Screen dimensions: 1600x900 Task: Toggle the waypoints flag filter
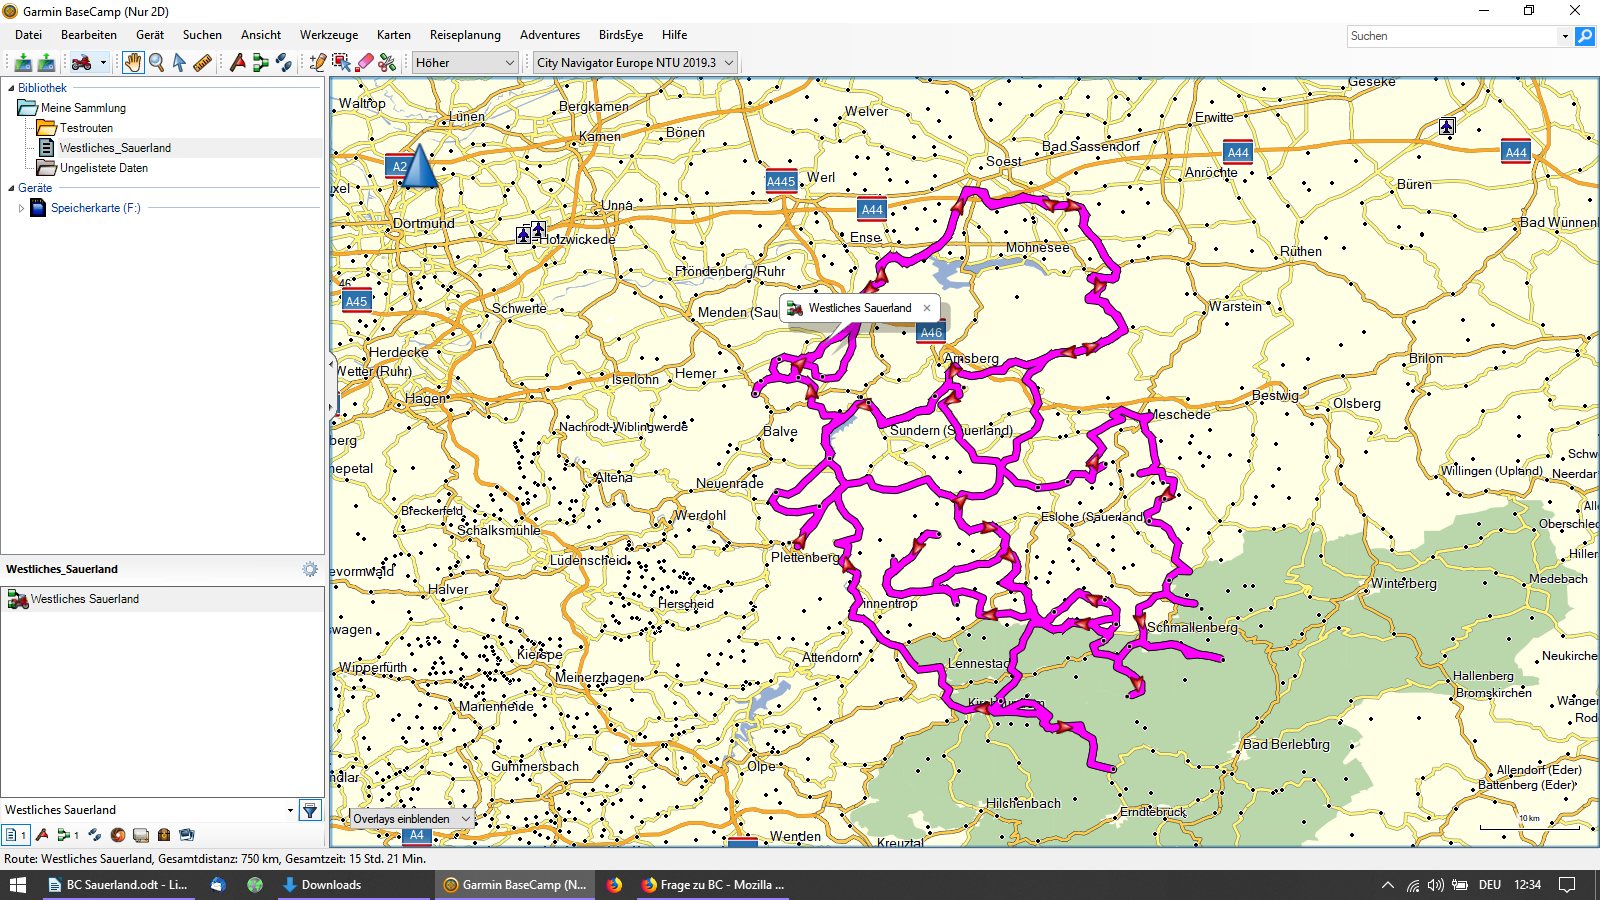[42, 835]
